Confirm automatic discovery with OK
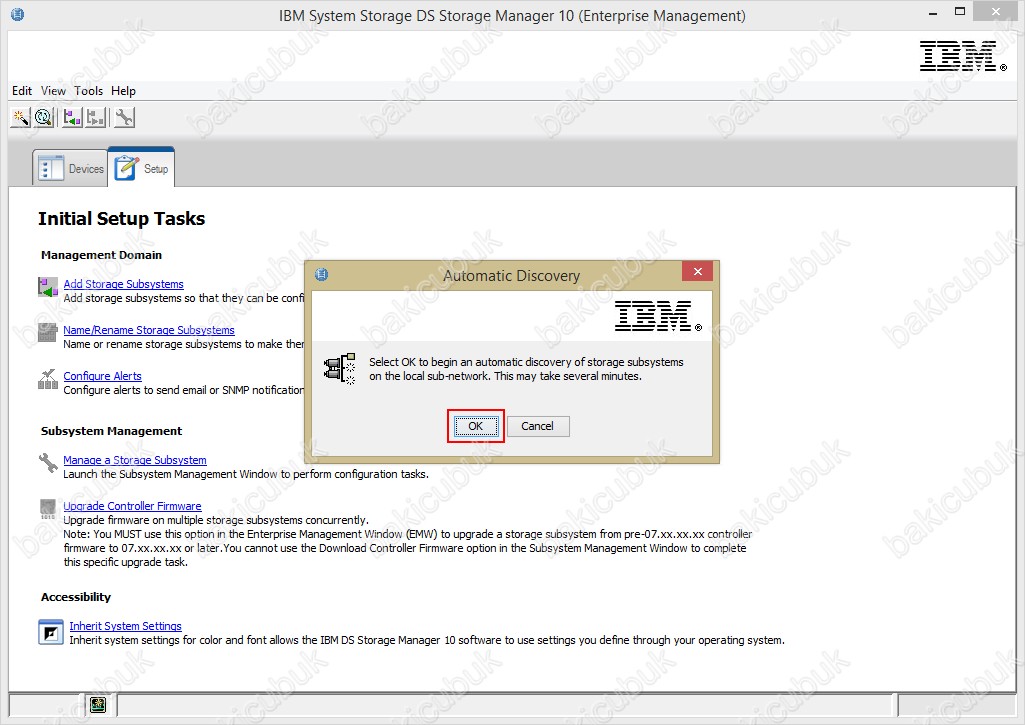Screen dimensions: 1025x725 475,426
